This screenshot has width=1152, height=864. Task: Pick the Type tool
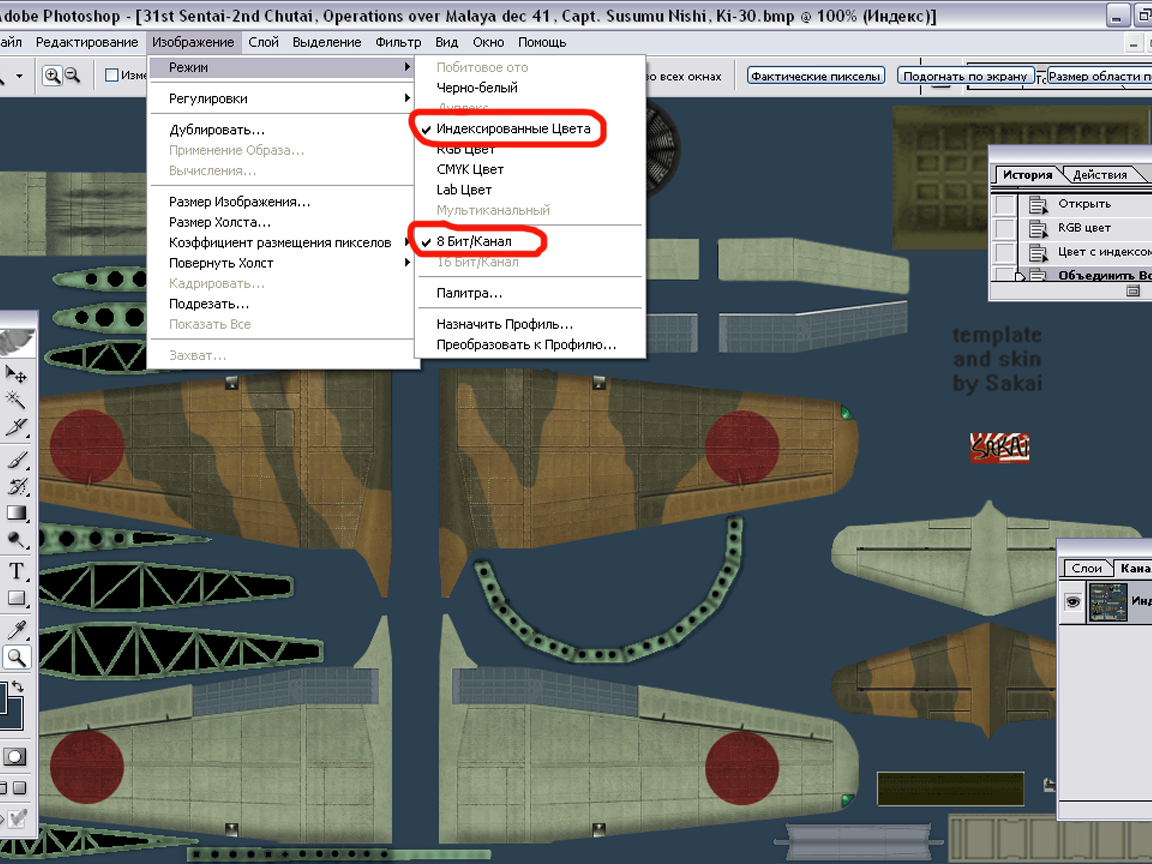click(x=17, y=571)
